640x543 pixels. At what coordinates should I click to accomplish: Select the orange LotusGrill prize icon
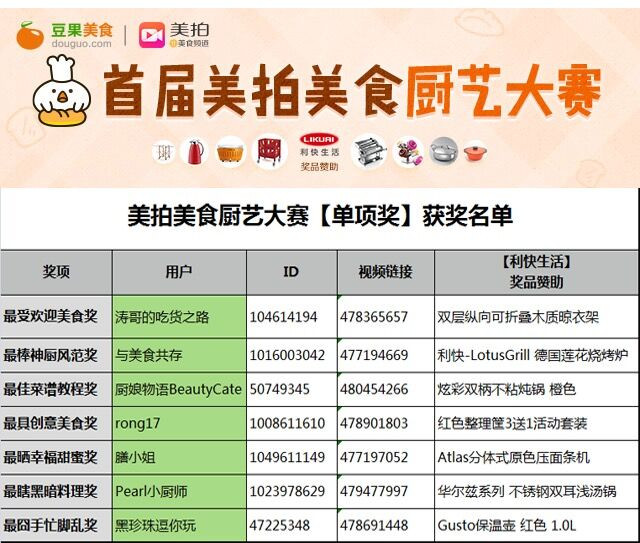(x=230, y=151)
